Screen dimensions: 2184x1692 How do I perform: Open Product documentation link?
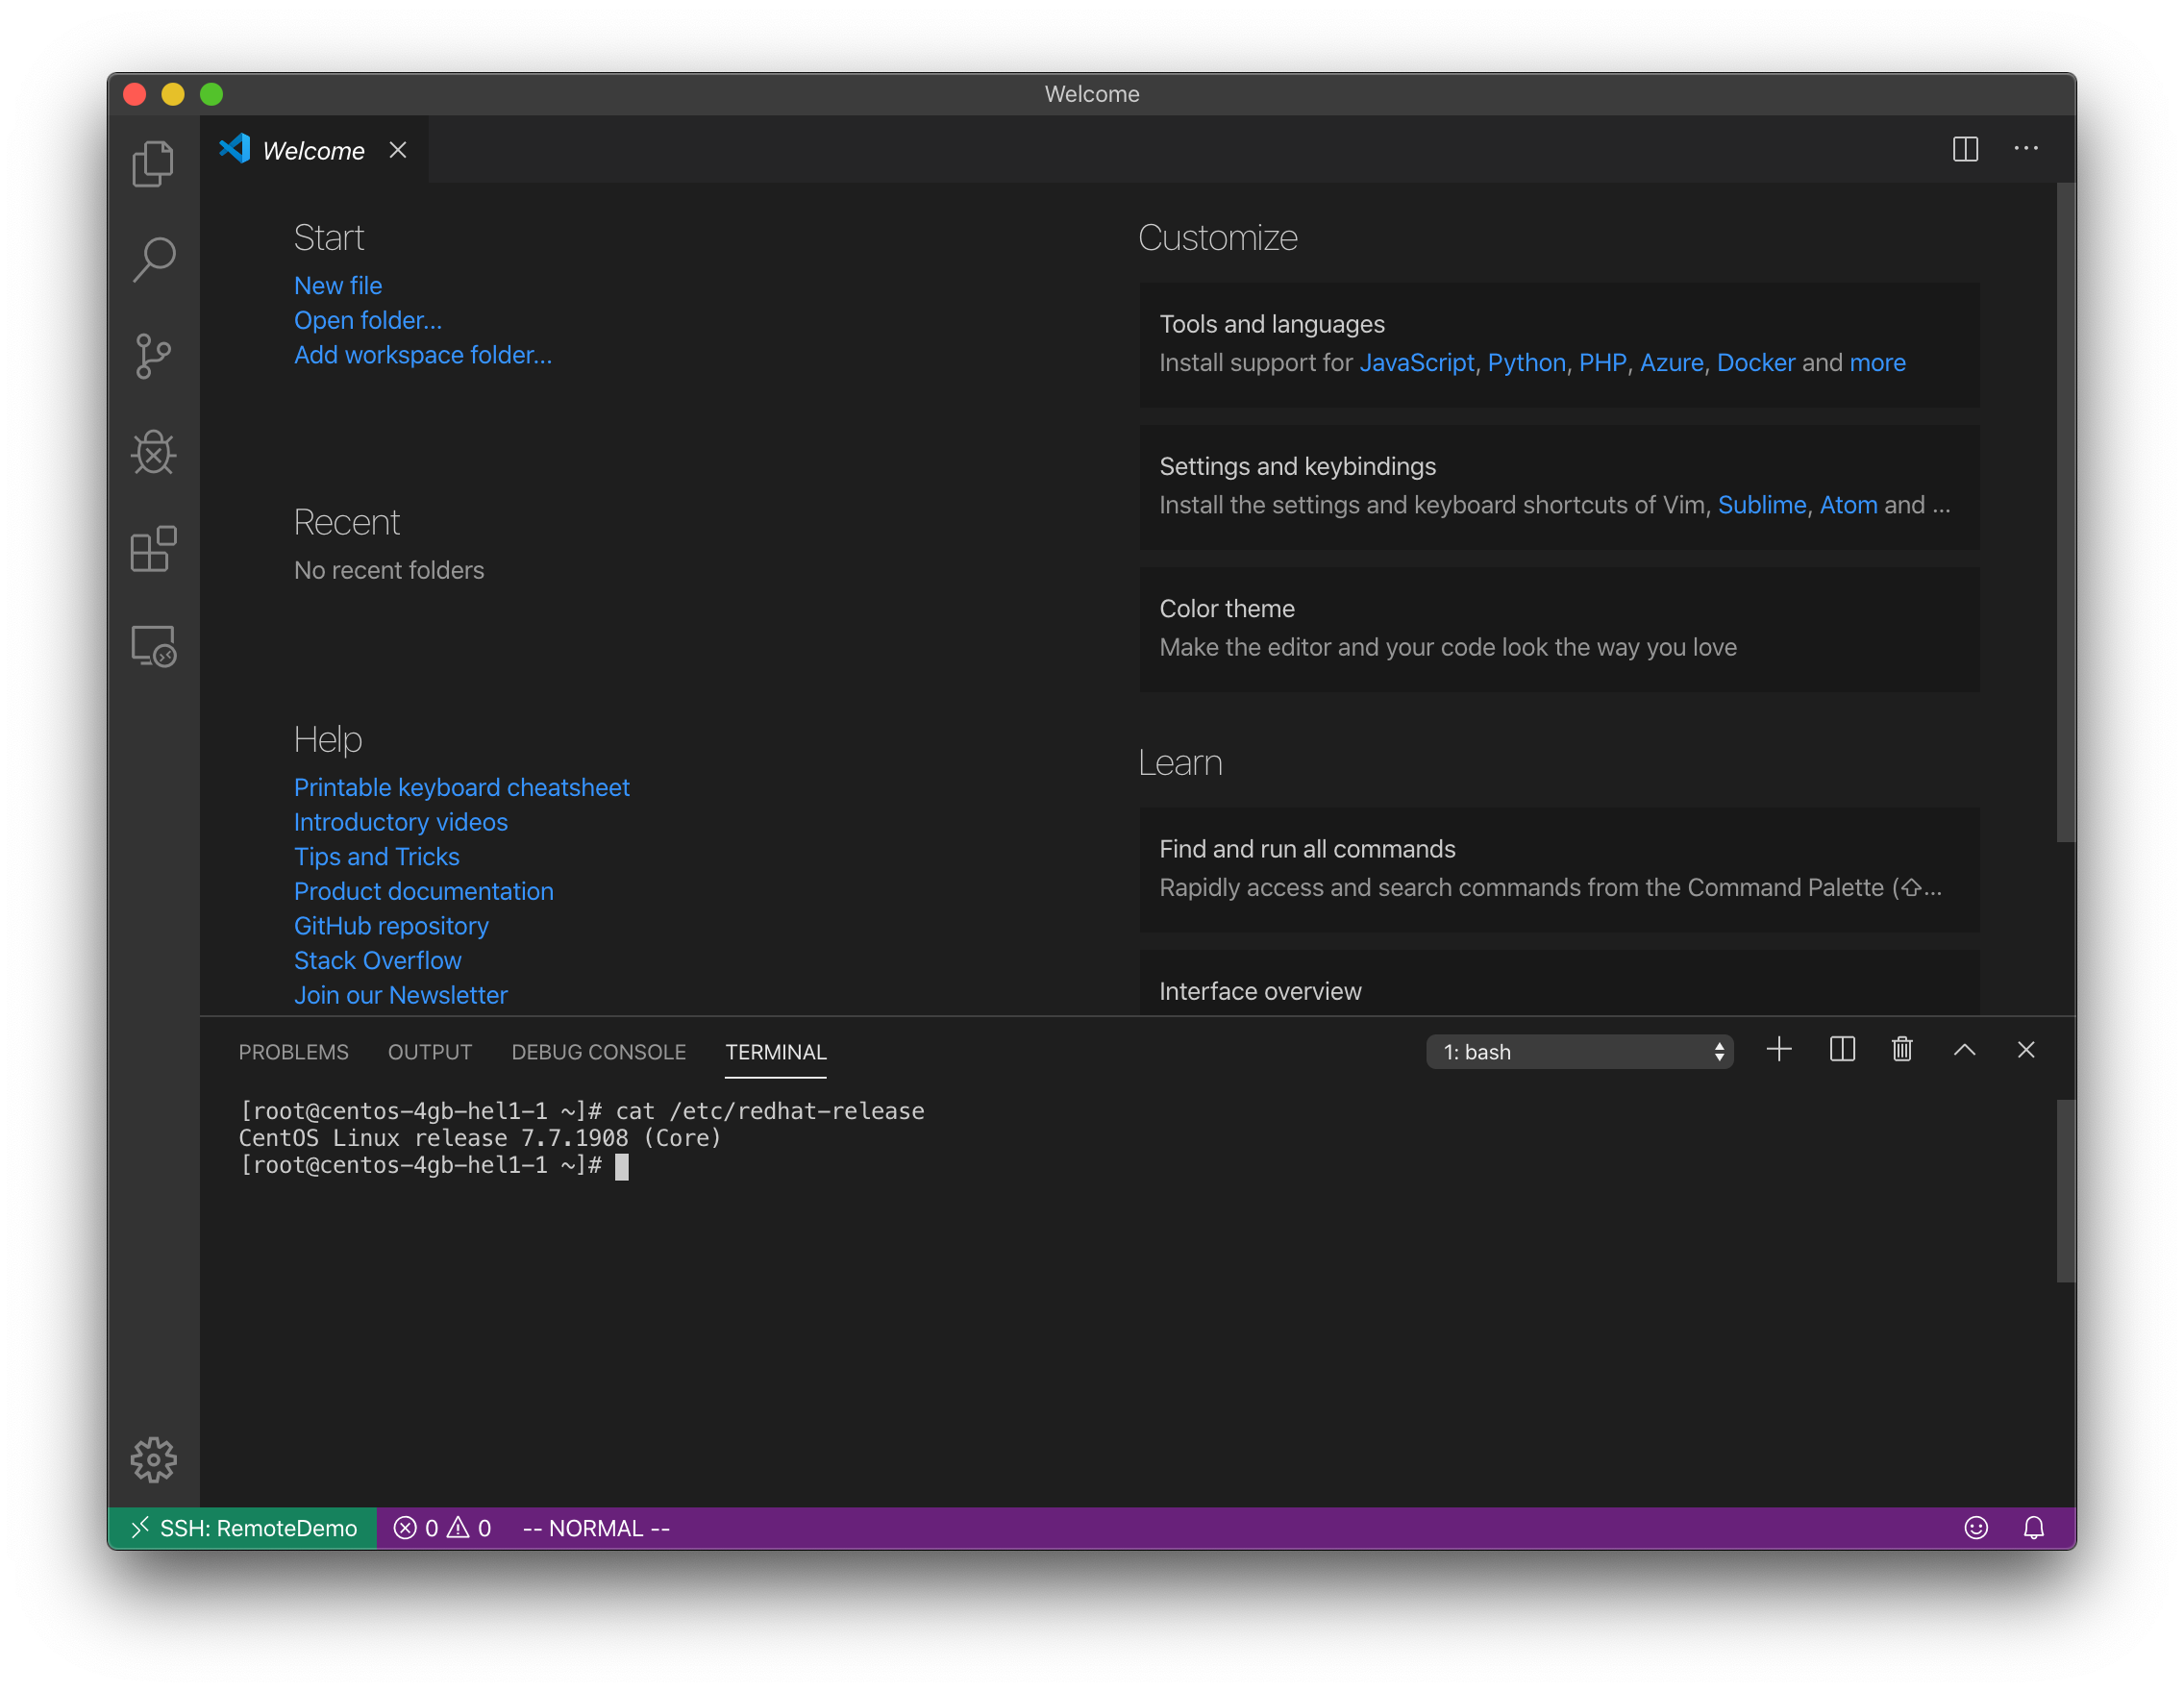click(x=424, y=891)
